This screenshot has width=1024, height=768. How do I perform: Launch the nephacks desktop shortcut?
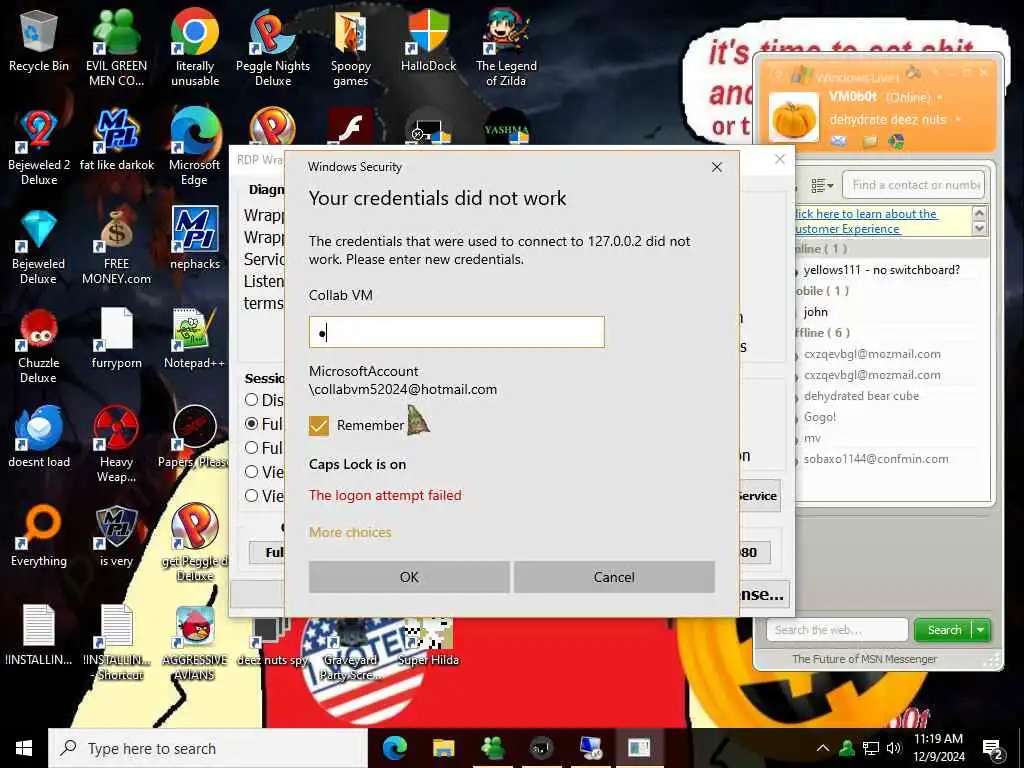[x=195, y=239]
